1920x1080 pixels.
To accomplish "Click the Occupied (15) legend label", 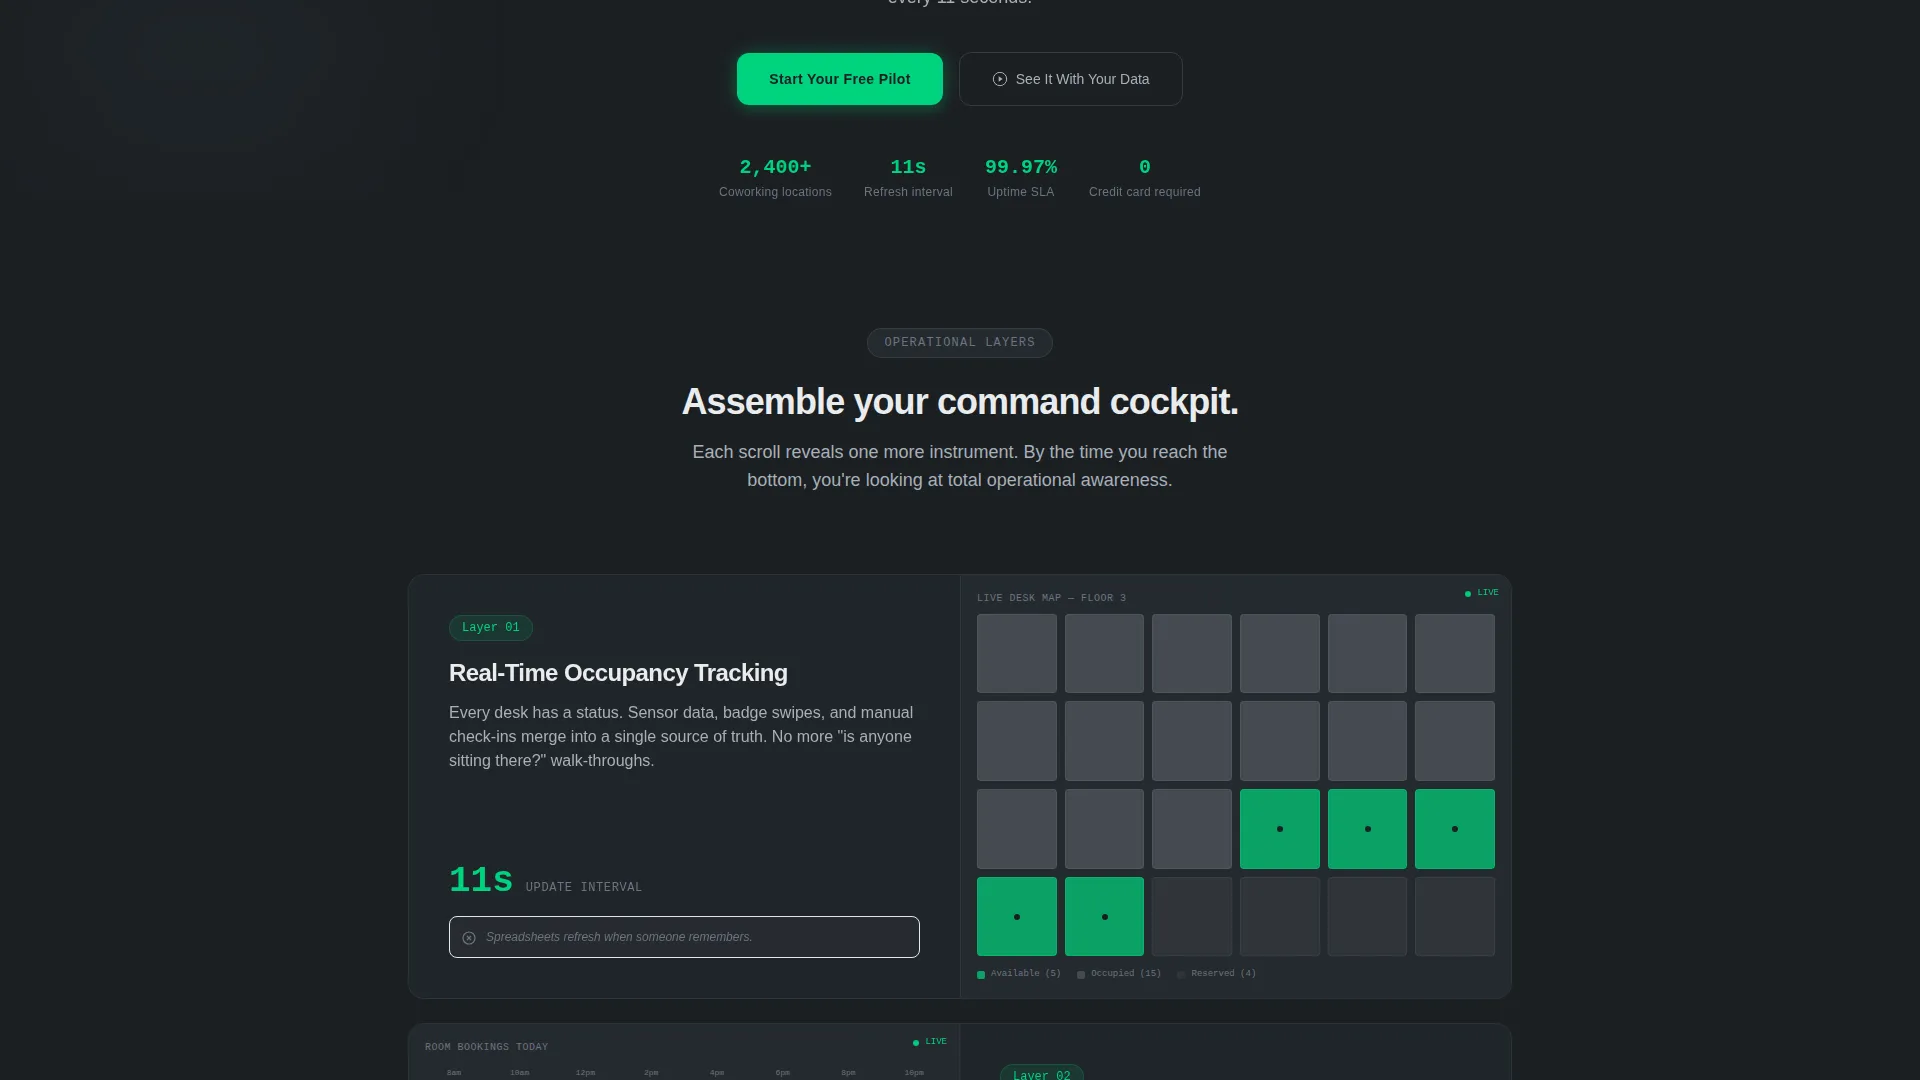I will [1126, 974].
